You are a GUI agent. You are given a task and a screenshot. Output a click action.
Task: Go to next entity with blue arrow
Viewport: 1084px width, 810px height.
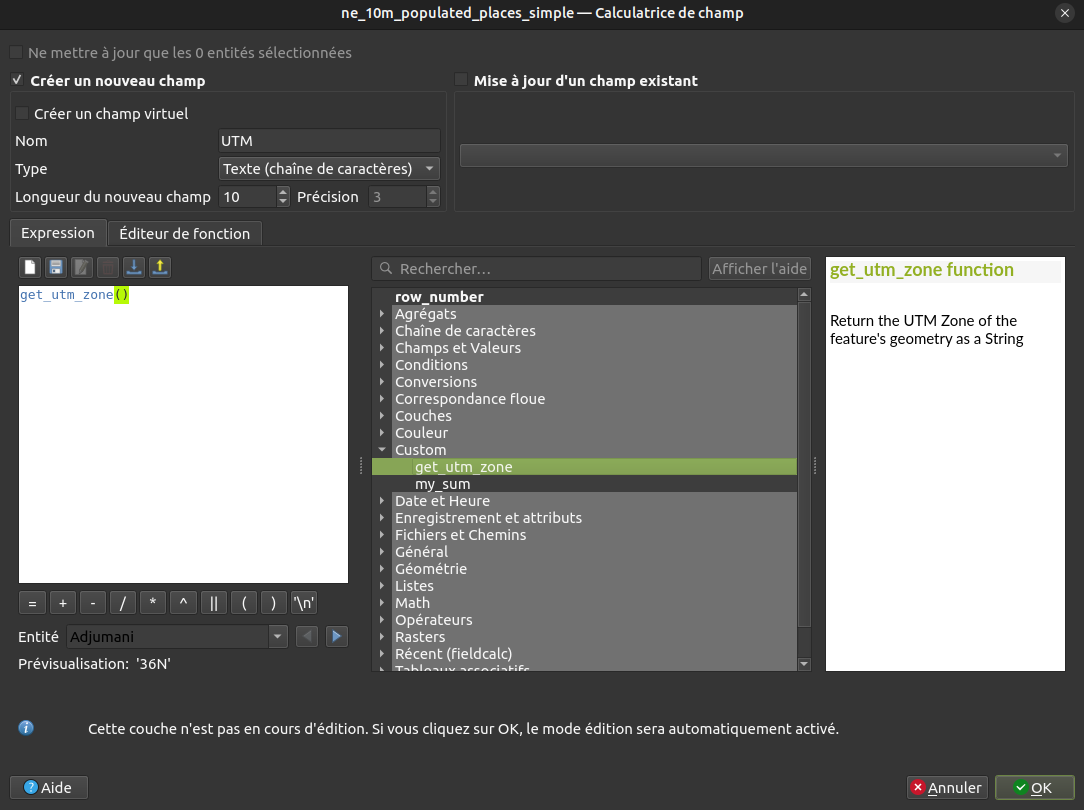click(x=336, y=636)
